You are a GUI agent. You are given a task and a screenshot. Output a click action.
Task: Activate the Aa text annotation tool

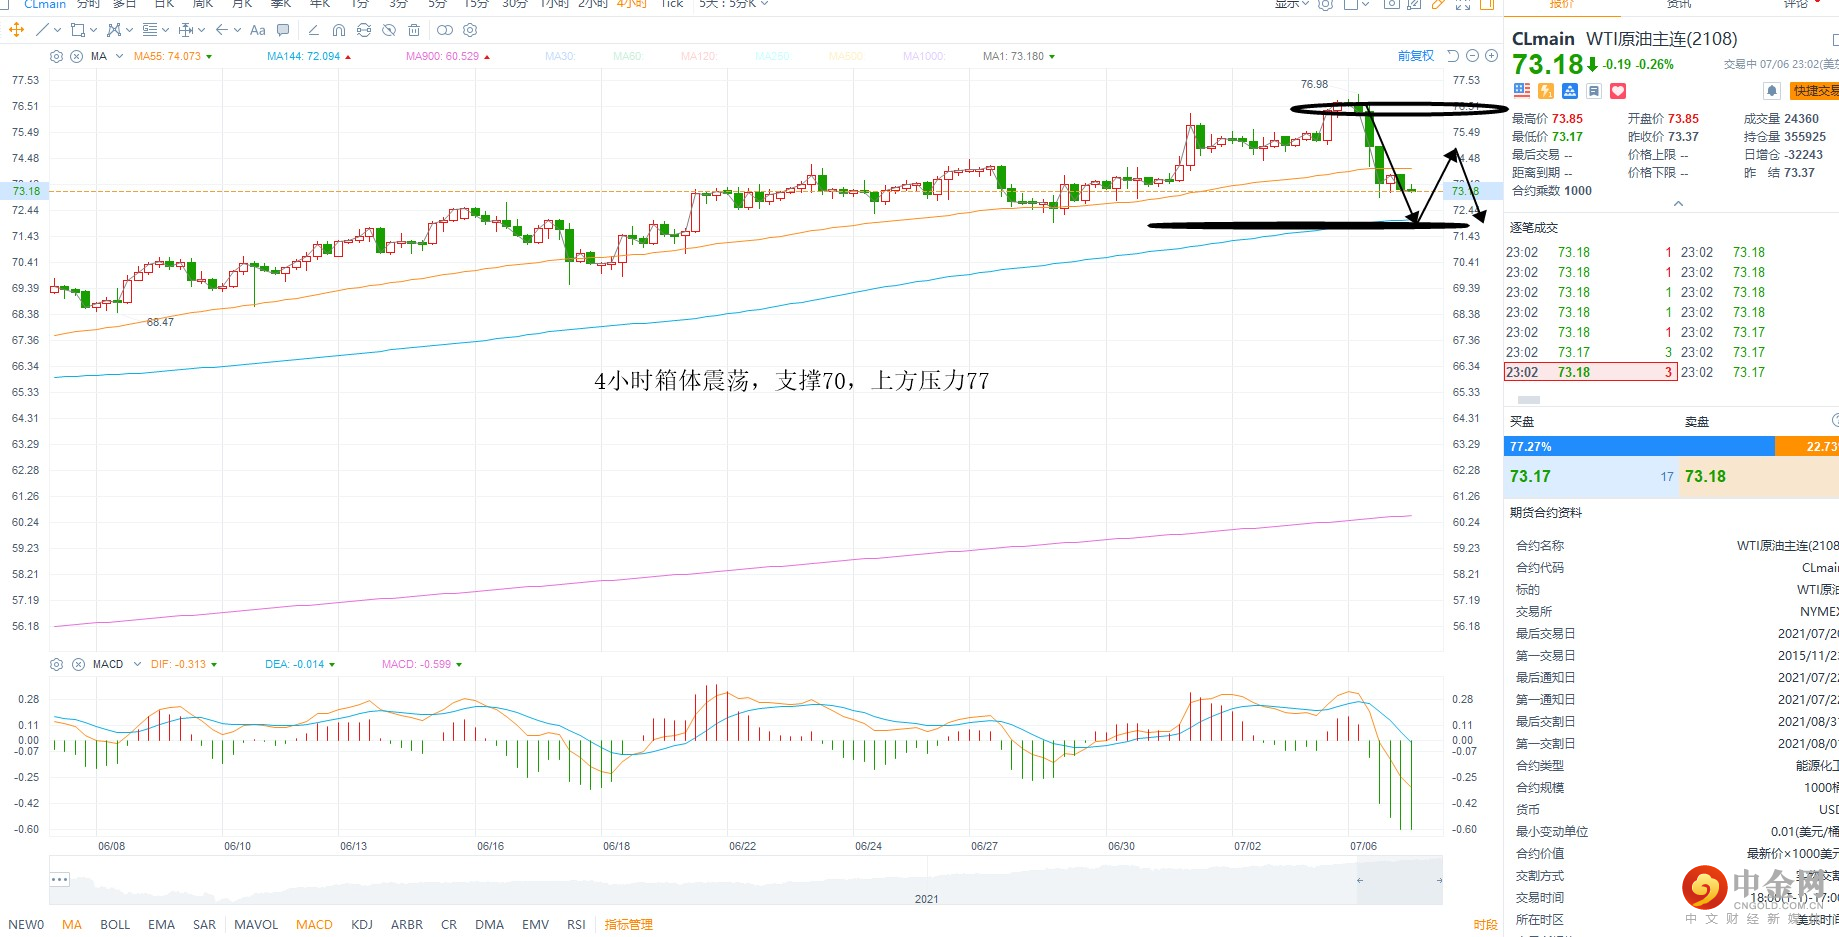[x=258, y=30]
